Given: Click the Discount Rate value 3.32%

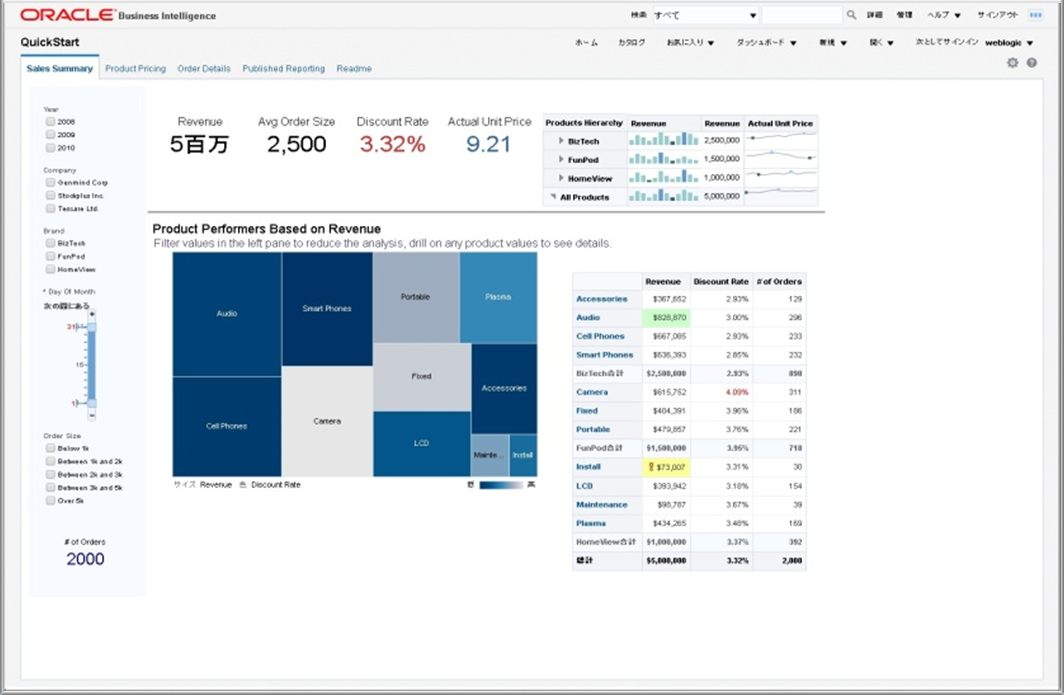Looking at the screenshot, I should click(392, 144).
